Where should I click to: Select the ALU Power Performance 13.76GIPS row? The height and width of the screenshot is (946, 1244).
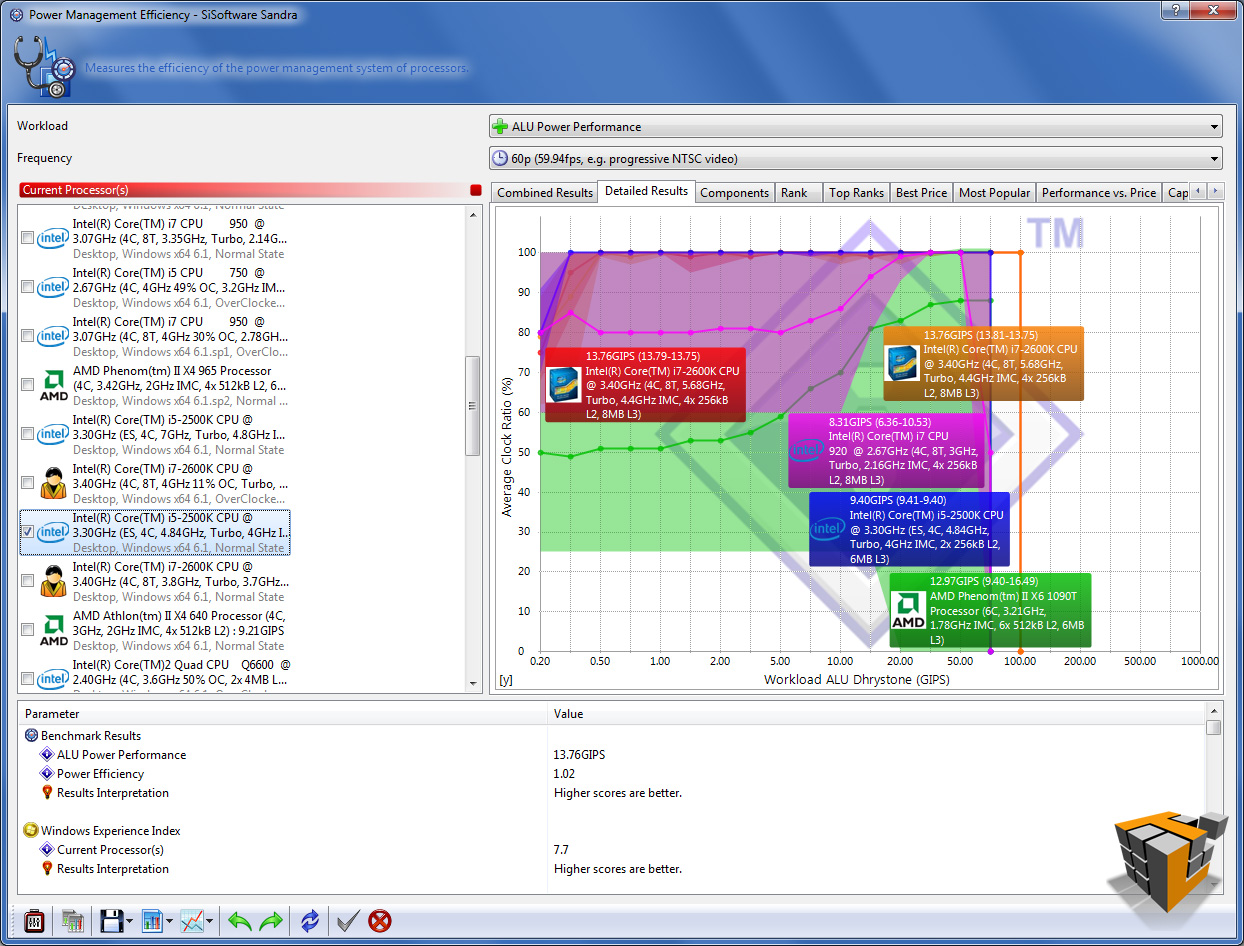[612, 755]
